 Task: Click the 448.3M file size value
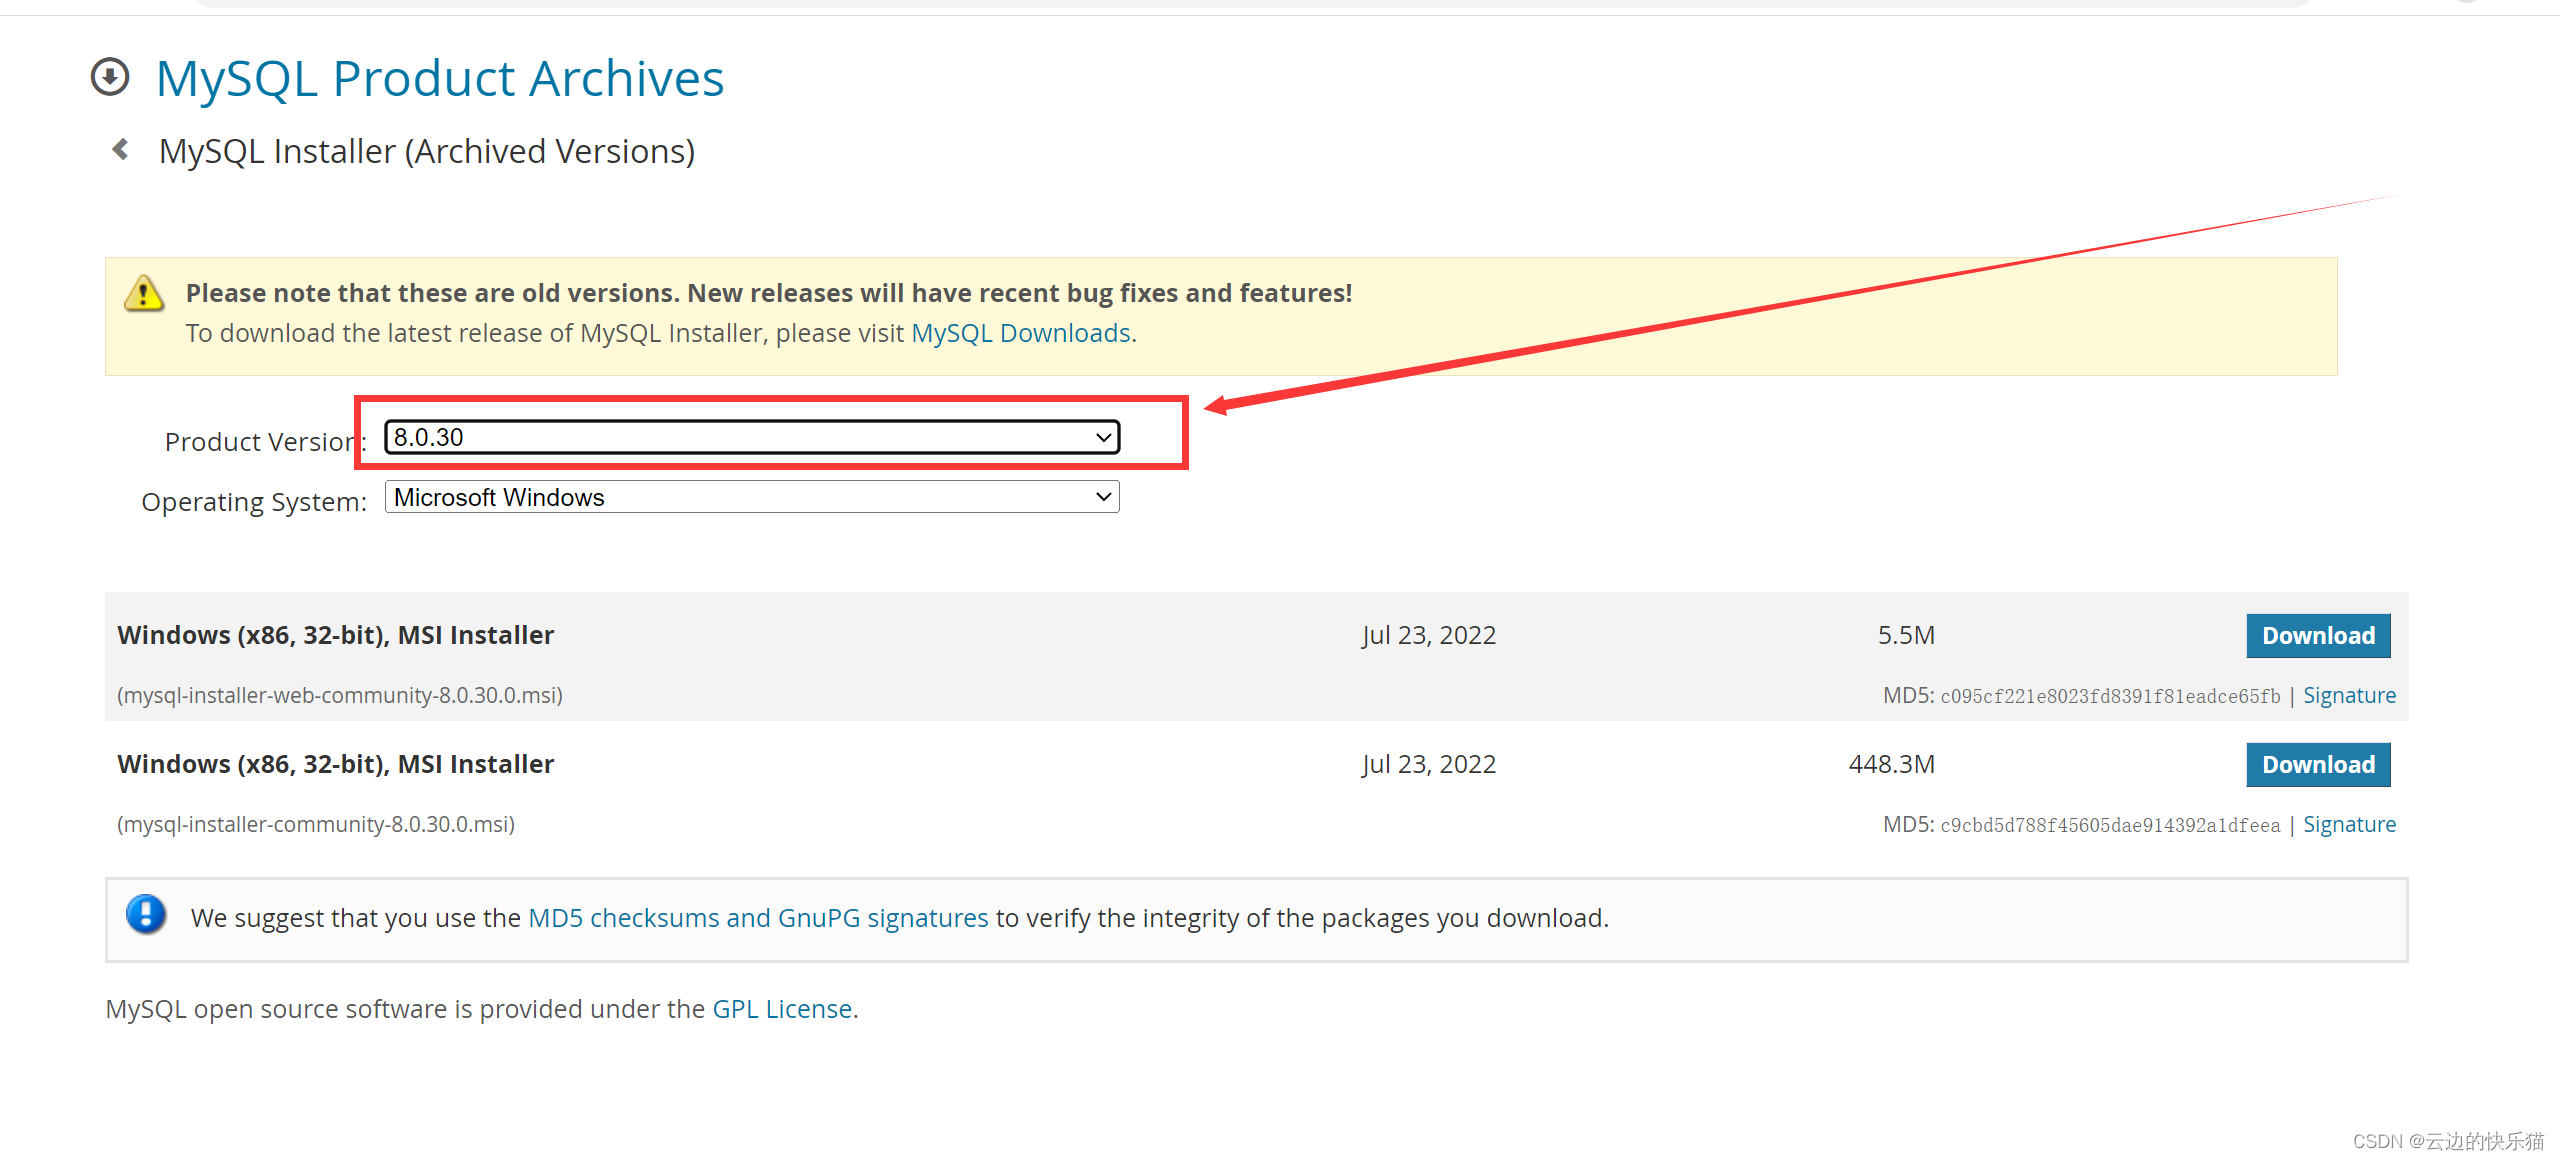coord(1892,764)
